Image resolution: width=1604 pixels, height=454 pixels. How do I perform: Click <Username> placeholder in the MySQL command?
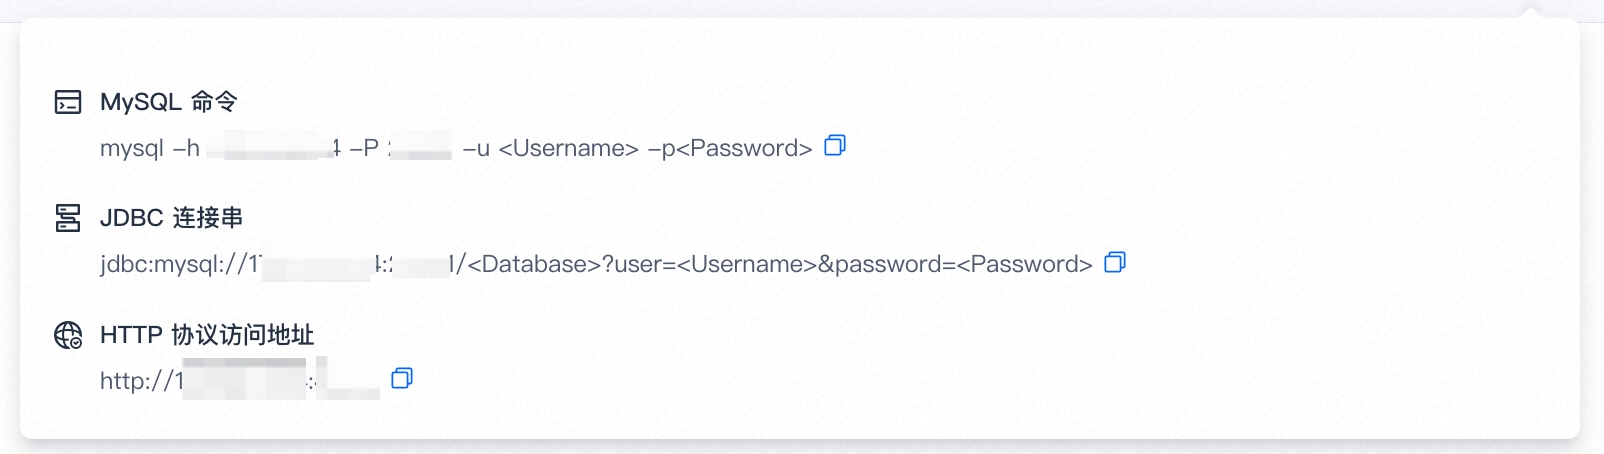(568, 149)
